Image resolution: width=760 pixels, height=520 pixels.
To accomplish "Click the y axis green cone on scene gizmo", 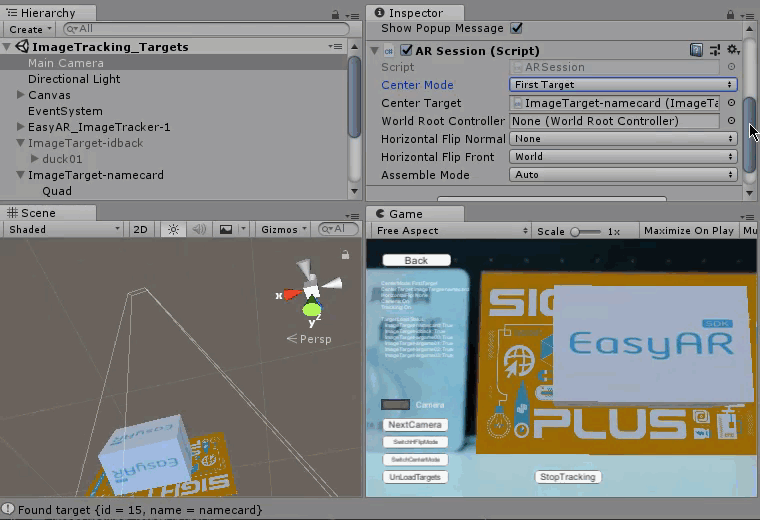I will tap(312, 307).
